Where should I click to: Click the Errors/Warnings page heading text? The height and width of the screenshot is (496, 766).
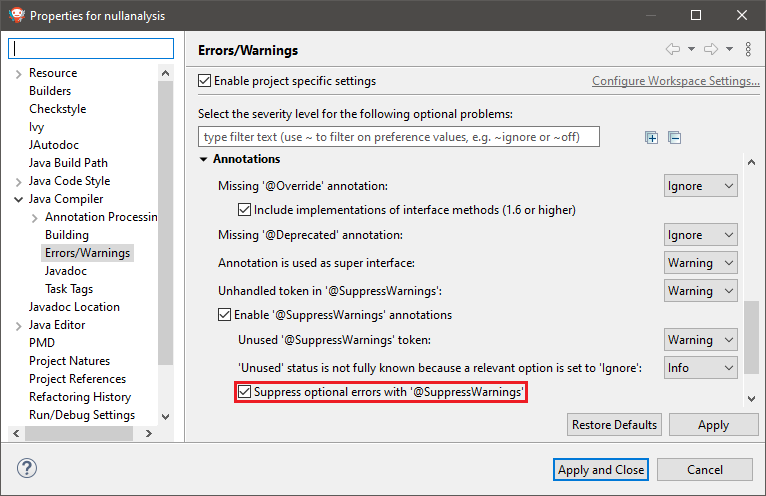[248, 50]
